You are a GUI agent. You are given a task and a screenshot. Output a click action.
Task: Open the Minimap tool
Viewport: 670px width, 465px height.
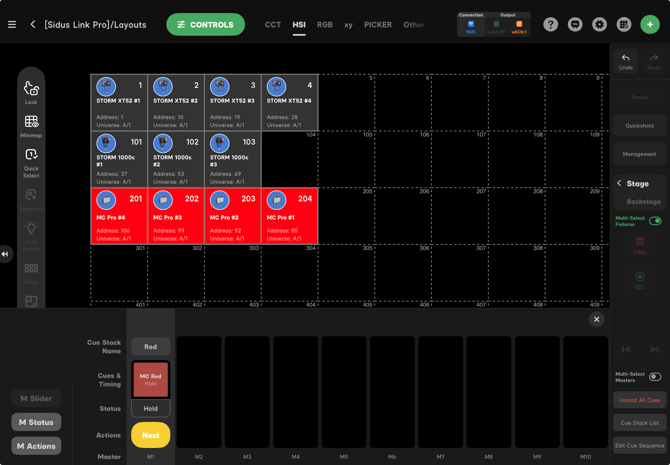pyautogui.click(x=31, y=125)
